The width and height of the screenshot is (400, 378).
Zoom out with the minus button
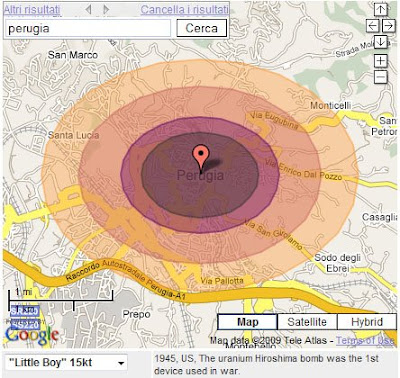click(x=380, y=77)
